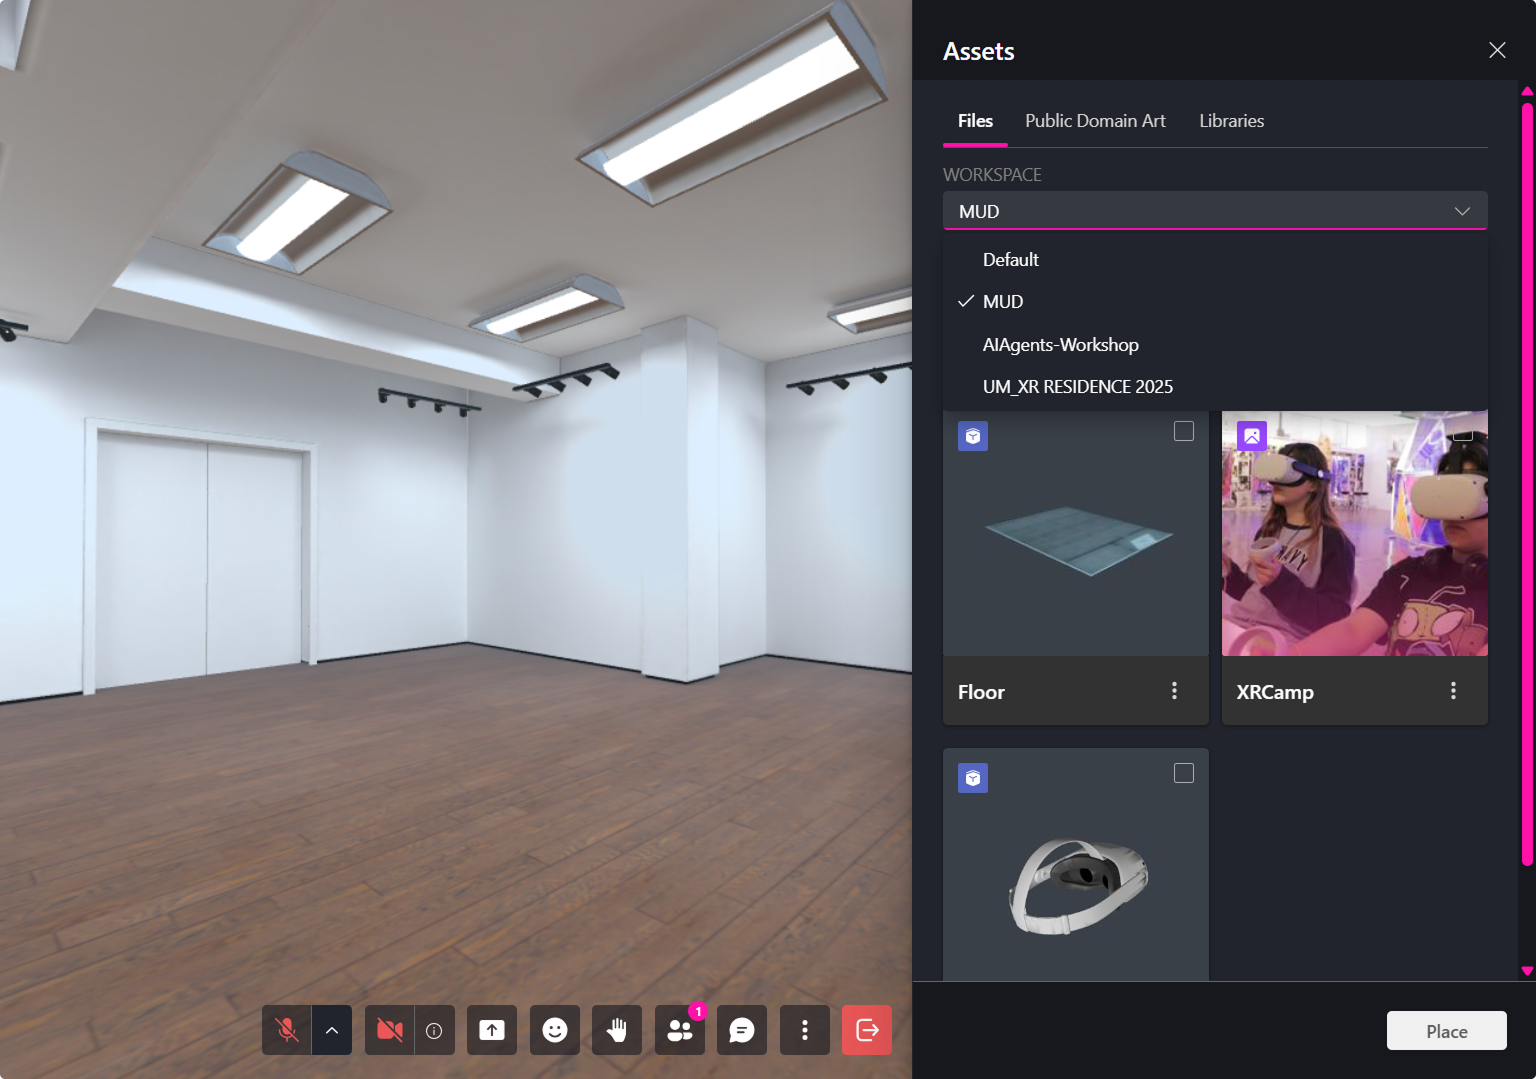Viewport: 1536px width, 1079px height.
Task: Open the Floor asset options menu
Action: tap(1174, 691)
